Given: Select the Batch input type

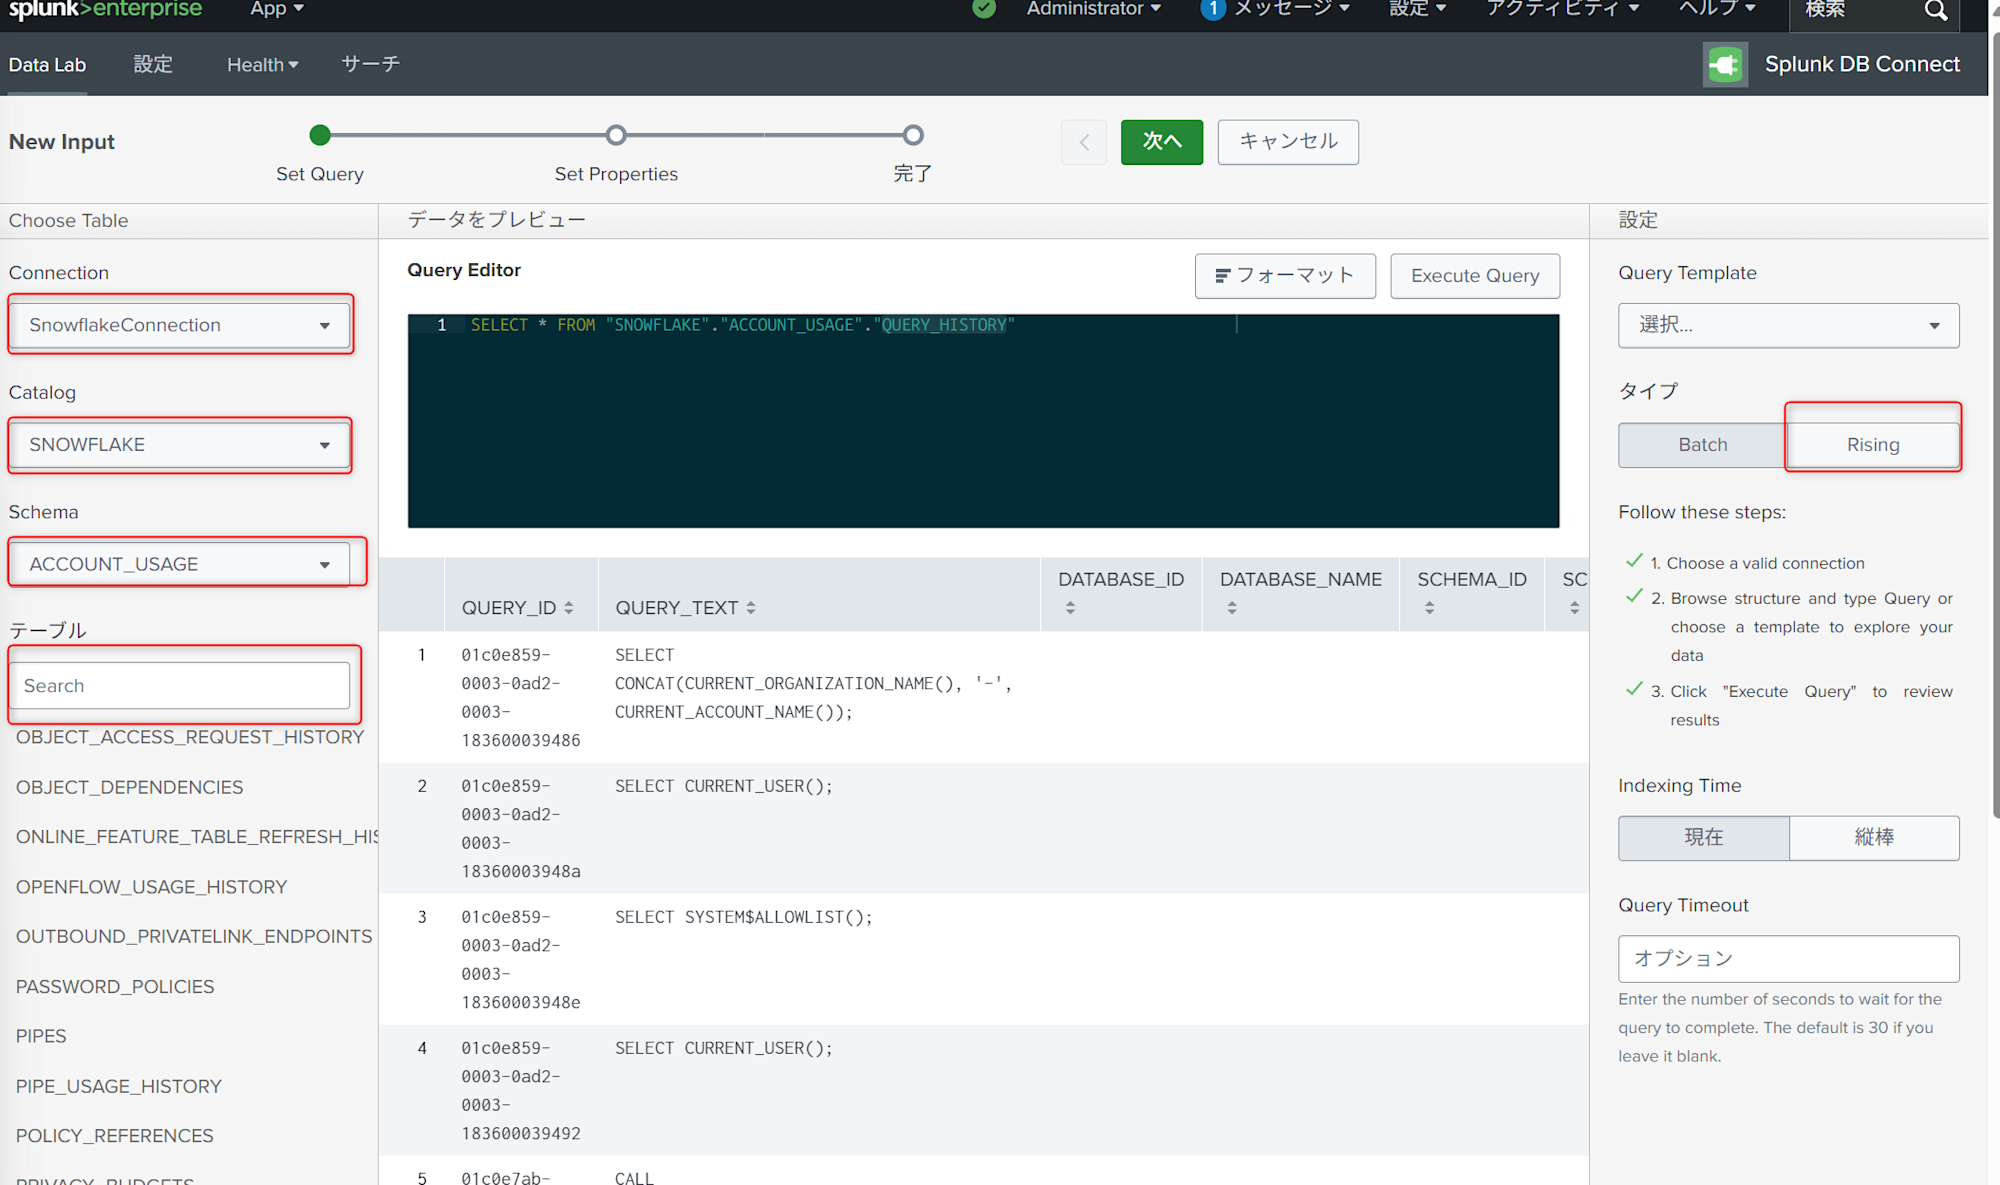Looking at the screenshot, I should 1702,445.
